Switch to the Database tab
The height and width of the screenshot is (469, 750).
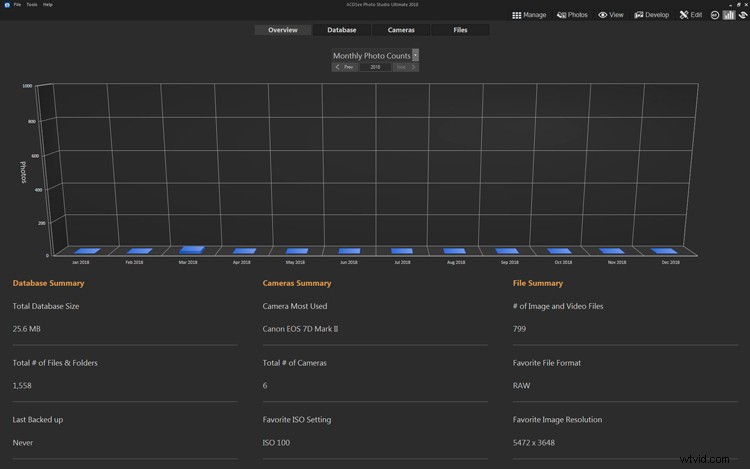342,30
